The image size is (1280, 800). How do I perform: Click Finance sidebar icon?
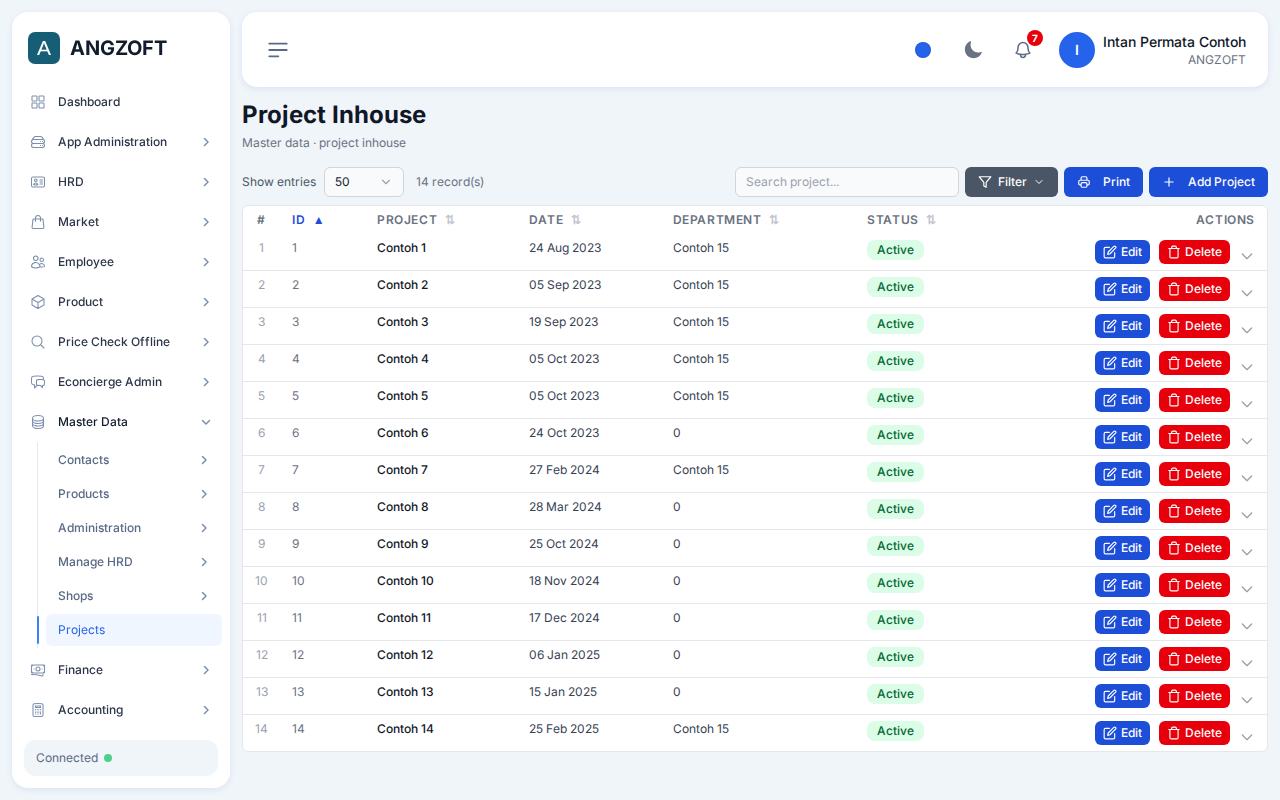click(38, 670)
